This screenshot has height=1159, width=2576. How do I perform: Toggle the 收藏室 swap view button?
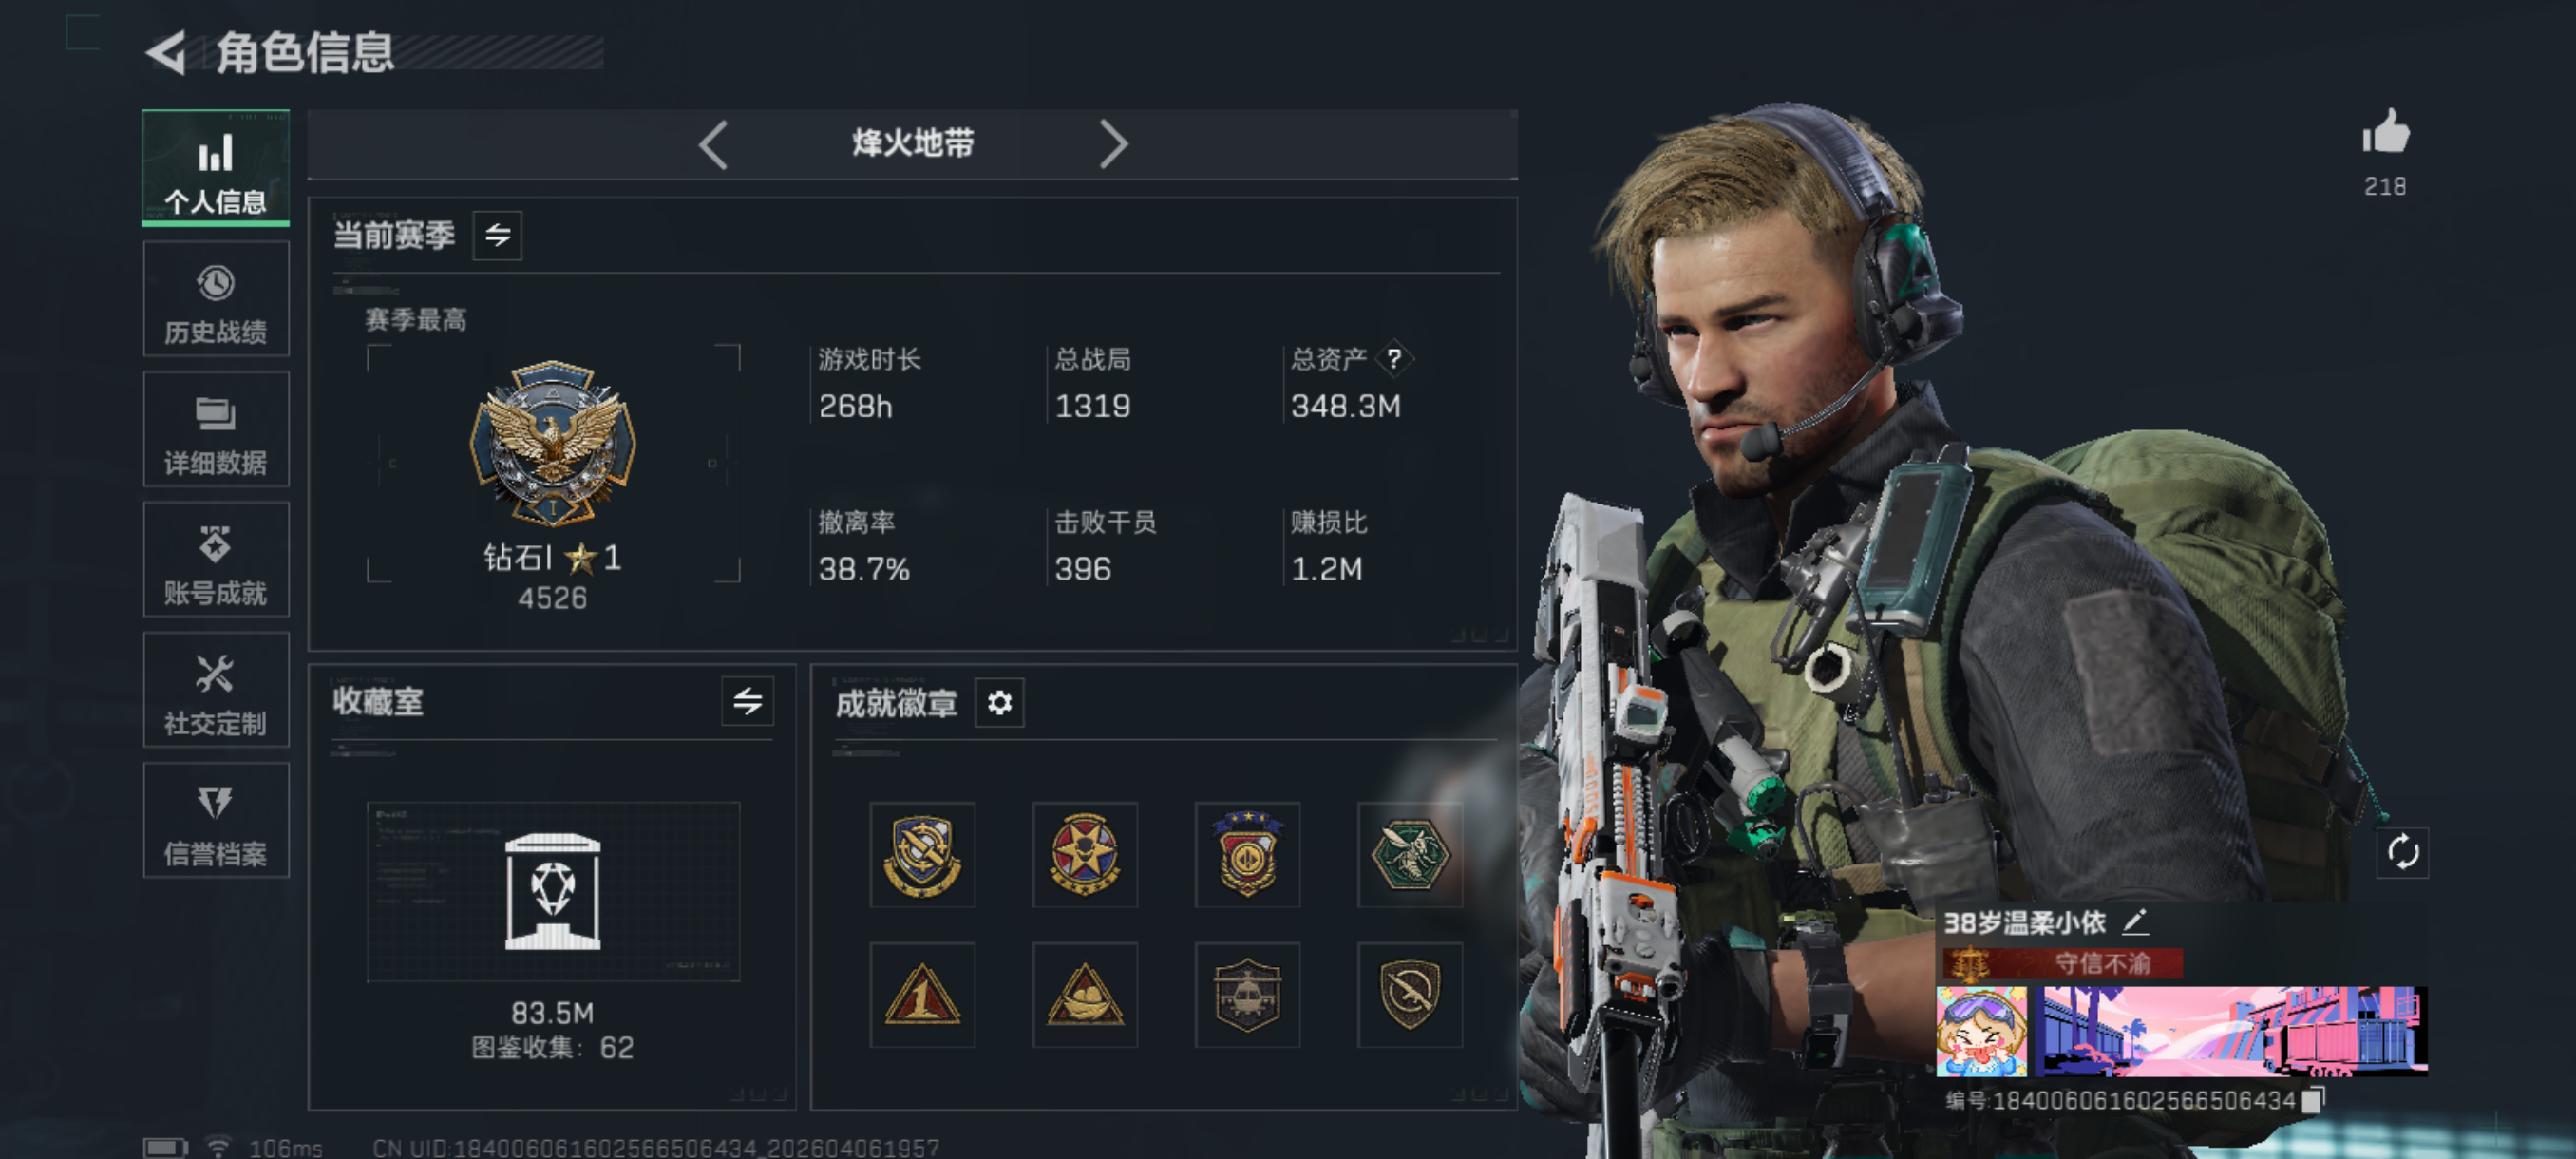tap(747, 701)
